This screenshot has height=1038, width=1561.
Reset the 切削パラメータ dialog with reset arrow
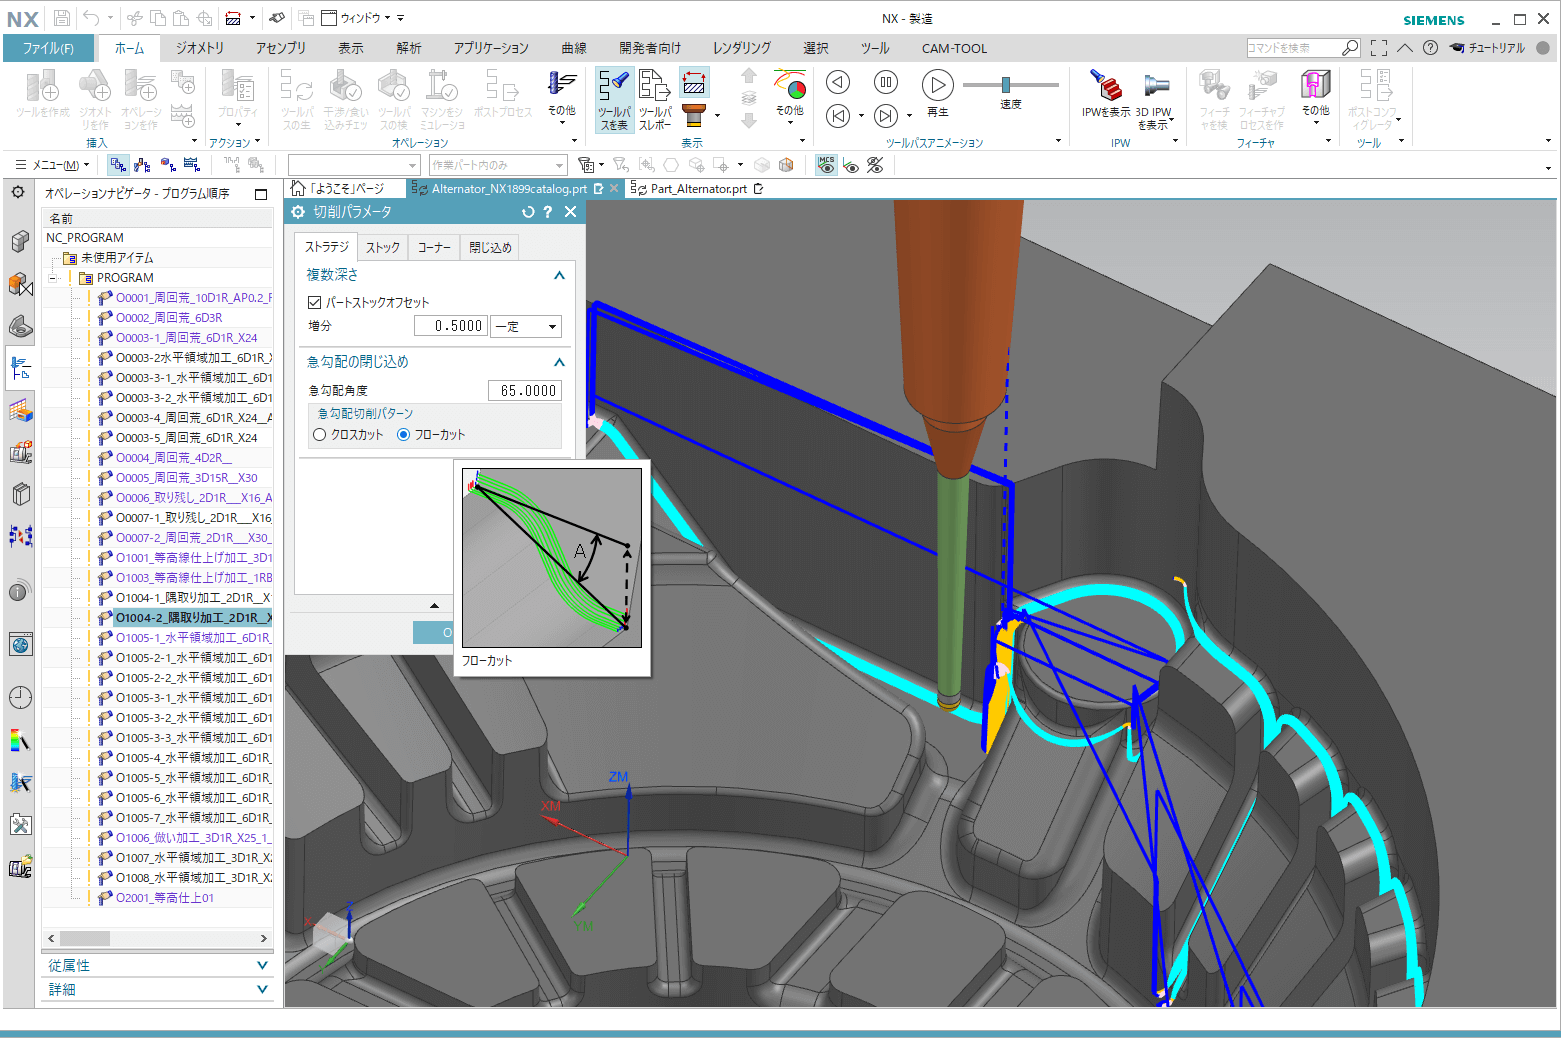point(529,212)
